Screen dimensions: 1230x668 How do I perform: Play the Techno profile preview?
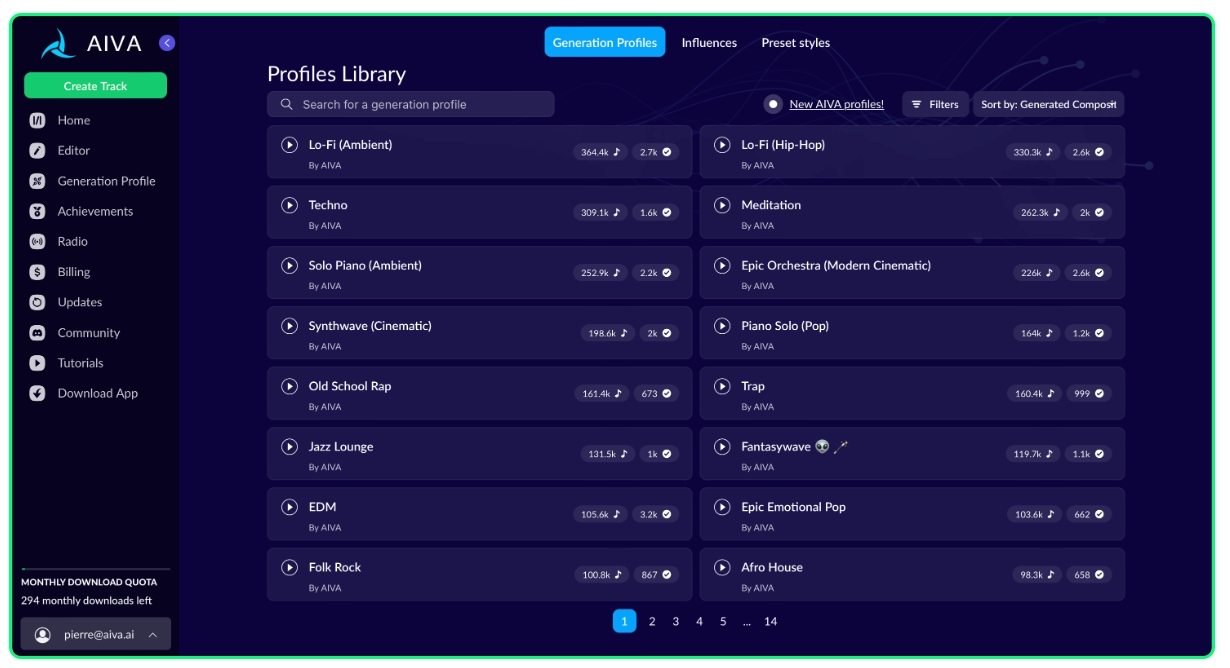[290, 205]
